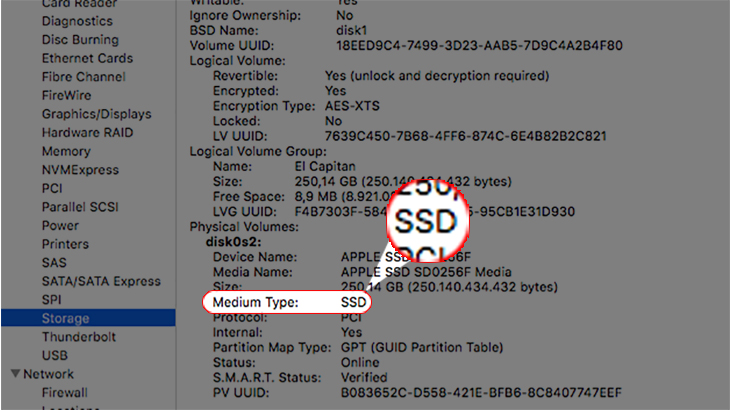The width and height of the screenshot is (730, 410).
Task: Select Diagnostics in the sidebar
Action: coord(77,21)
